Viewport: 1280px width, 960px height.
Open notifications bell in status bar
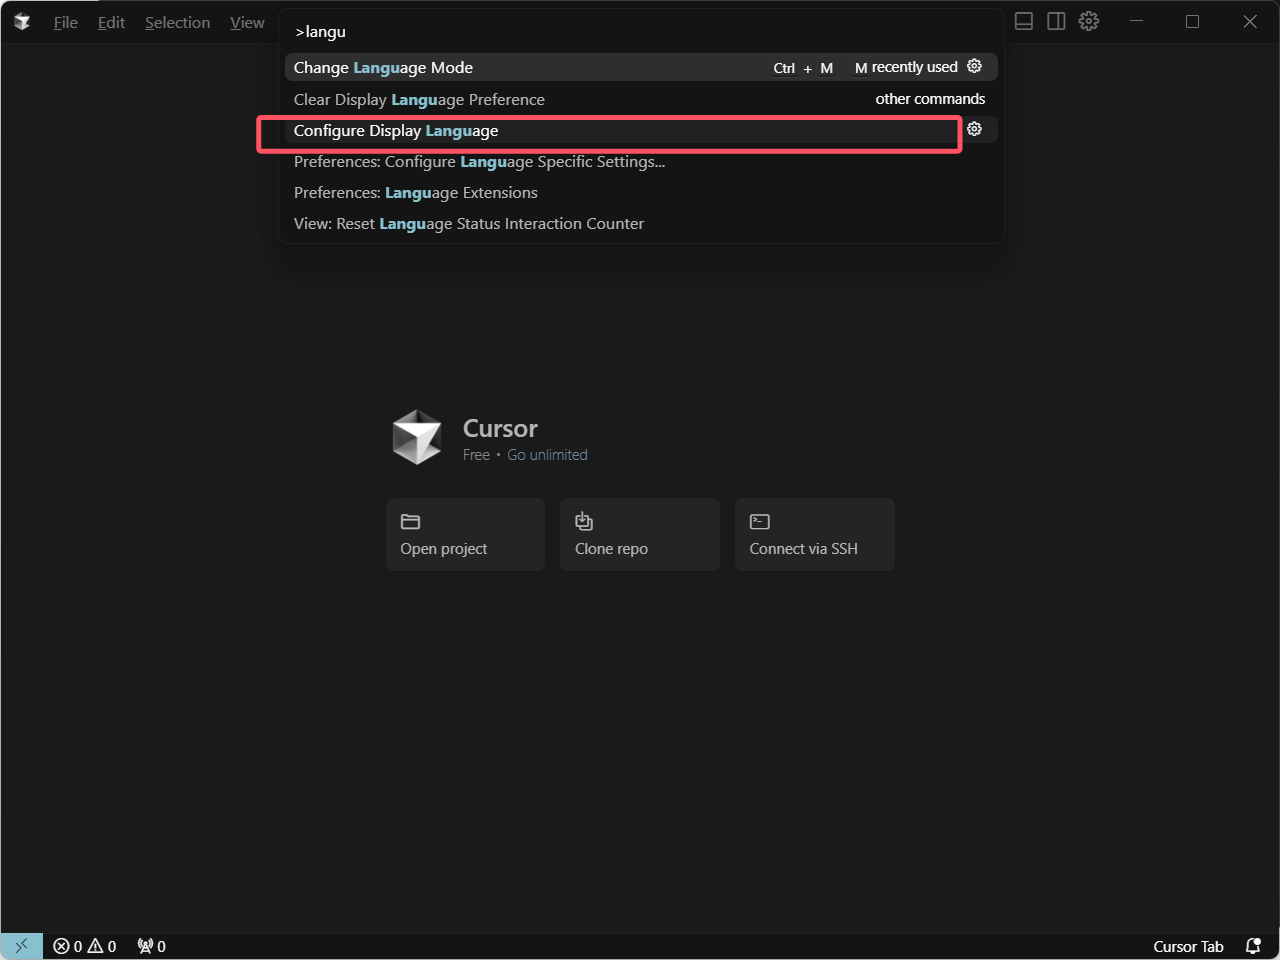pyautogui.click(x=1253, y=946)
